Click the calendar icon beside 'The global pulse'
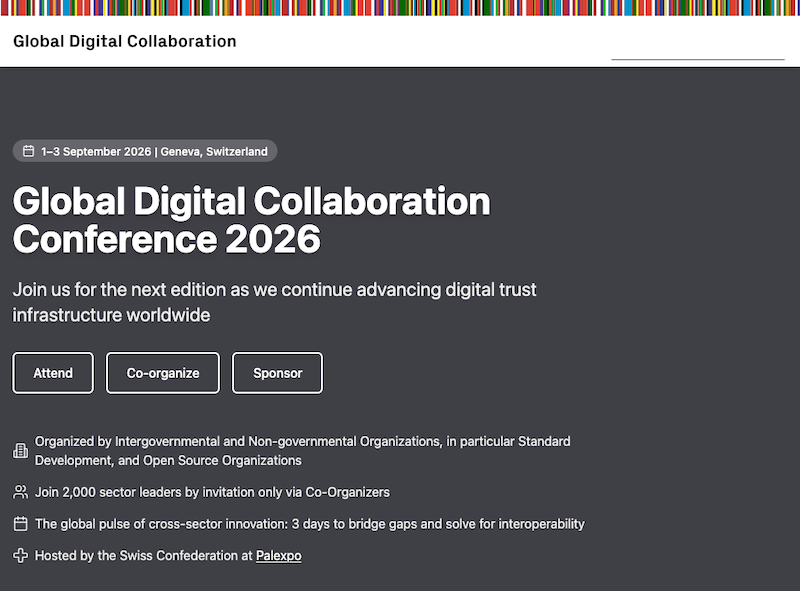The image size is (800, 591). [x=20, y=524]
